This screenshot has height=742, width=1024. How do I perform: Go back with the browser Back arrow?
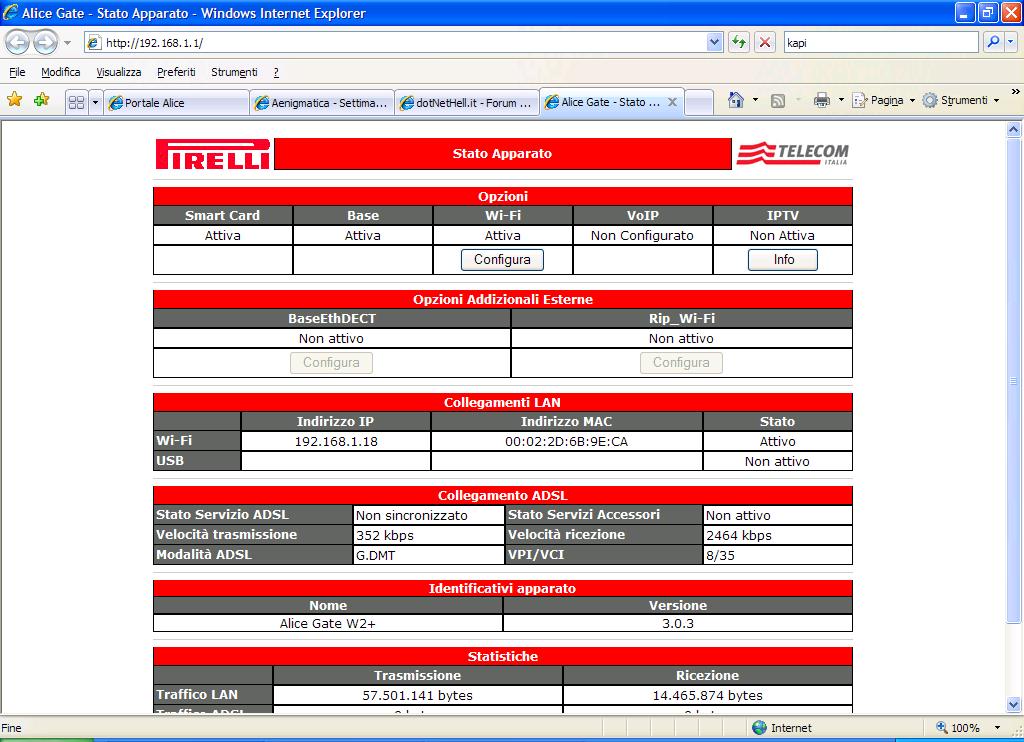[18, 42]
